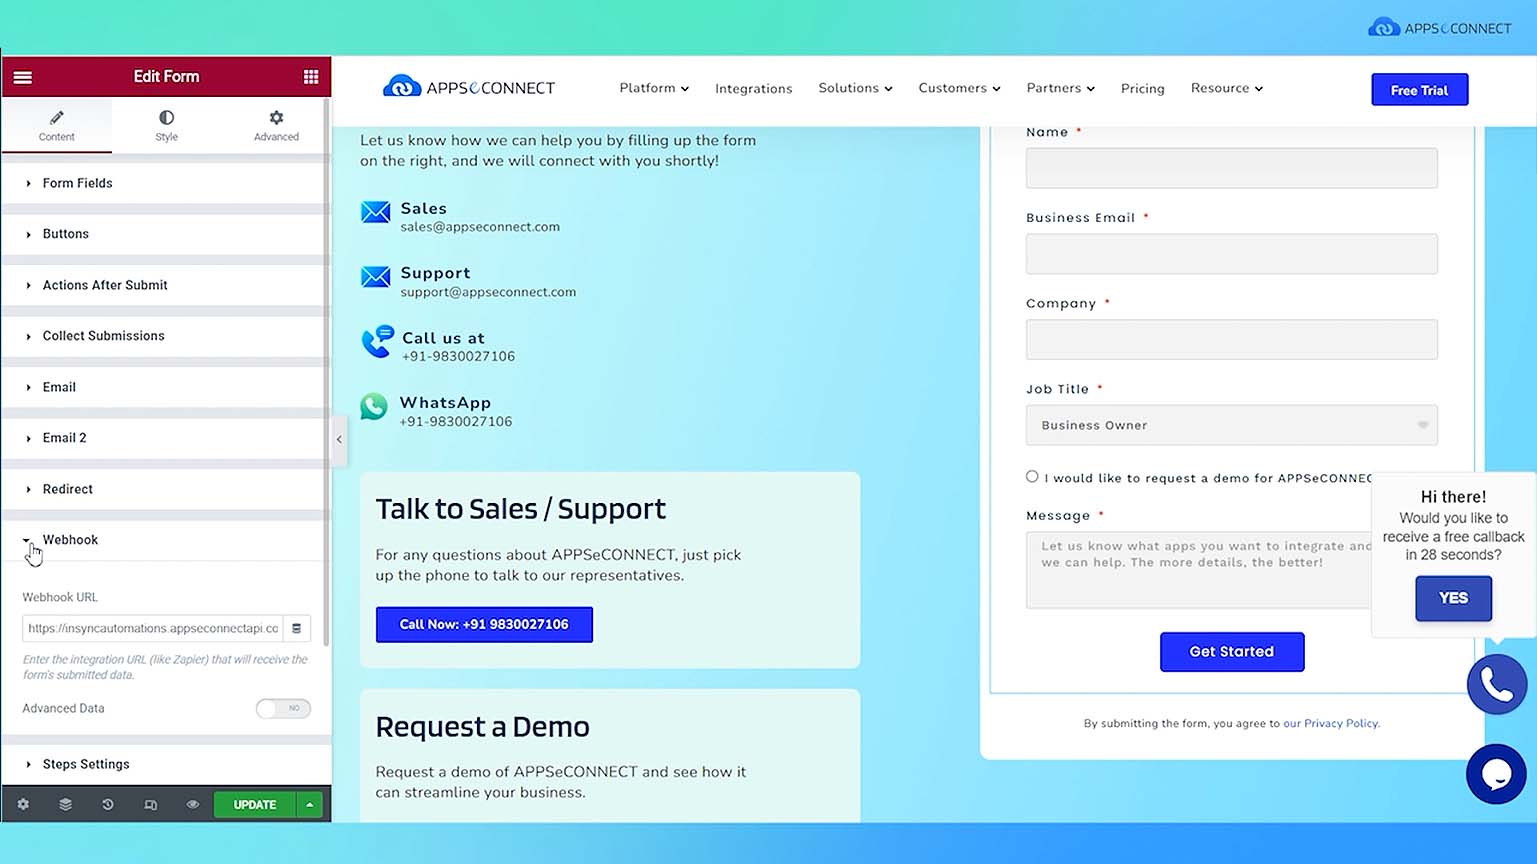Click the round phone callback icon
The width and height of the screenshot is (1537, 864).
click(1497, 684)
